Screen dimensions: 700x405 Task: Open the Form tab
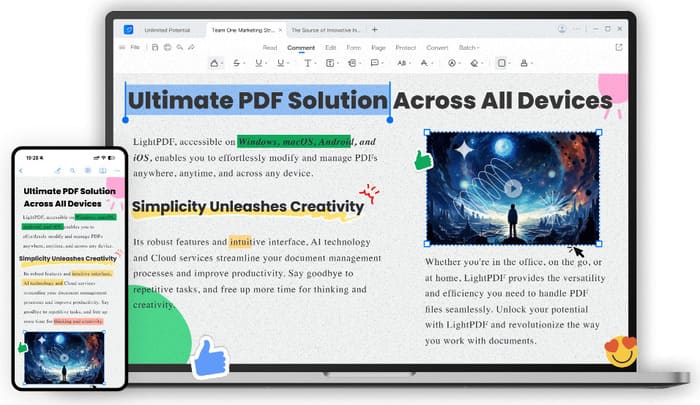click(x=354, y=48)
